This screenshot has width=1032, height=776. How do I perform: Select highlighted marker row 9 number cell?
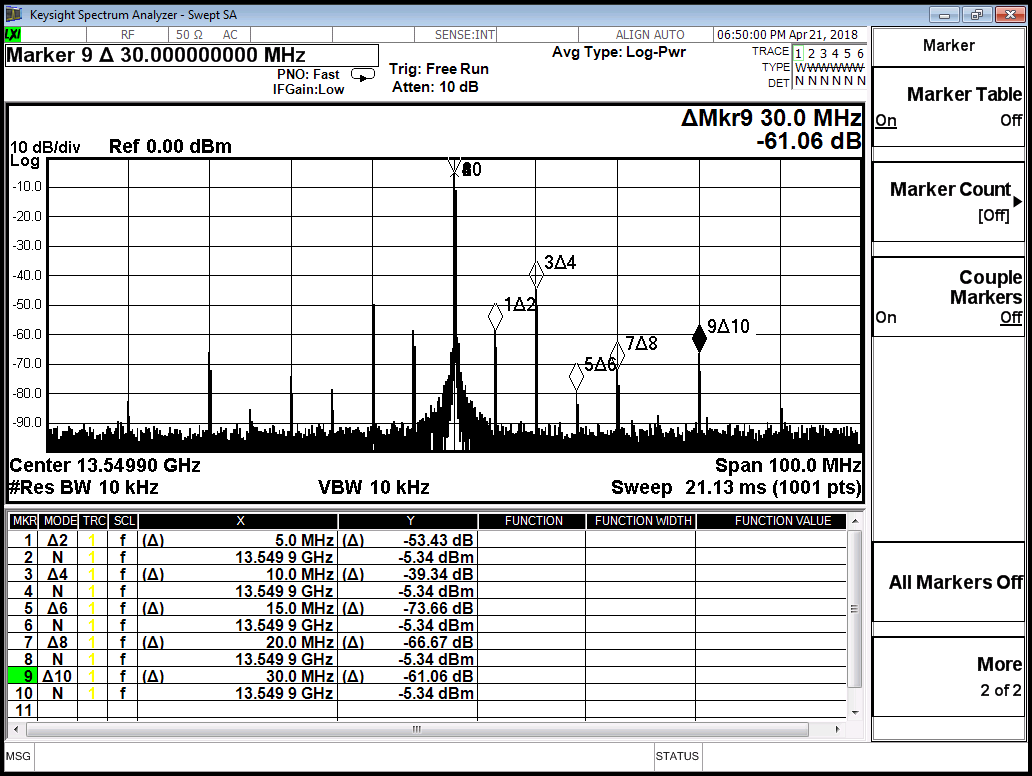[x=24, y=676]
